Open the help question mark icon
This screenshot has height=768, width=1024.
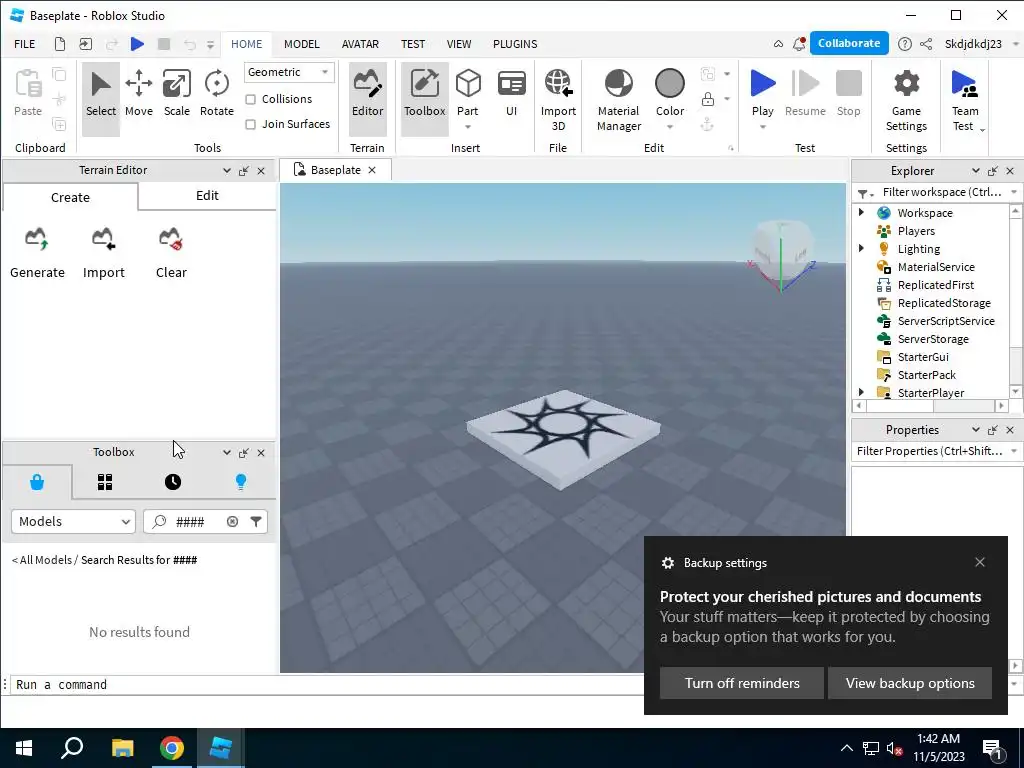click(904, 44)
